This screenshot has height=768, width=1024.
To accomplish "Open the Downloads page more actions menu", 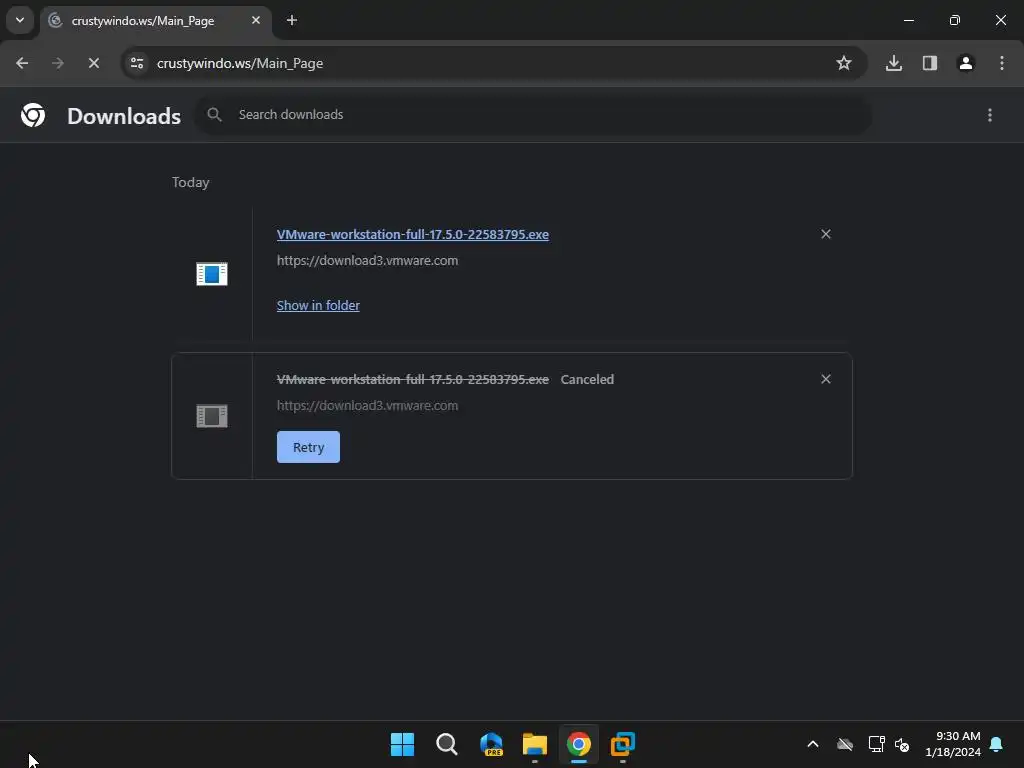I will coord(990,115).
